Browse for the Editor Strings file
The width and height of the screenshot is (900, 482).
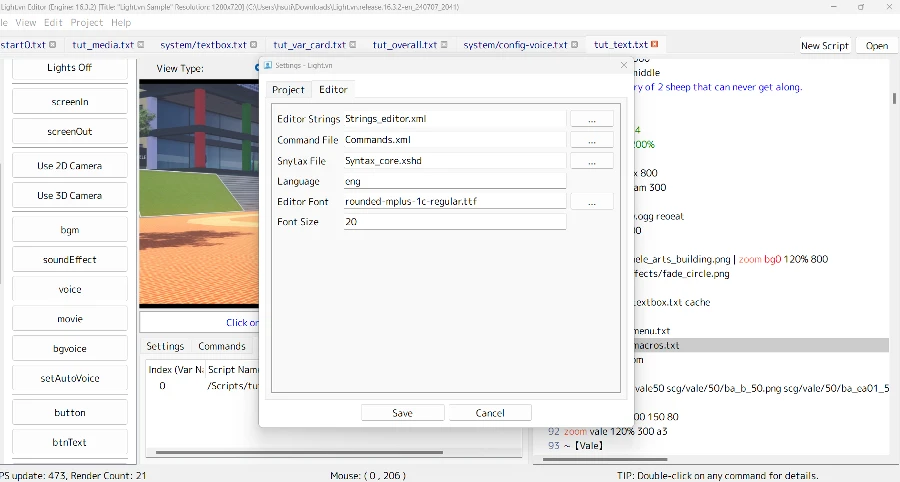tap(591, 119)
